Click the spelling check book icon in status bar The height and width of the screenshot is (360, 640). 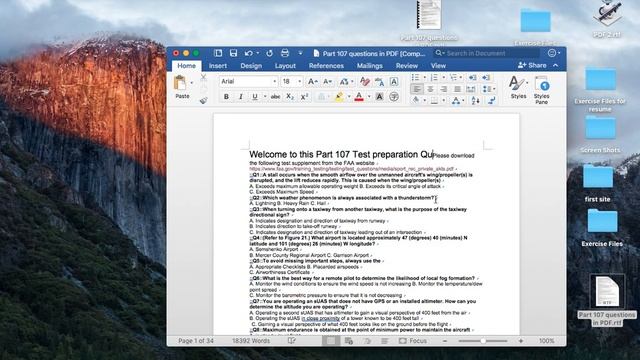[x=291, y=340]
